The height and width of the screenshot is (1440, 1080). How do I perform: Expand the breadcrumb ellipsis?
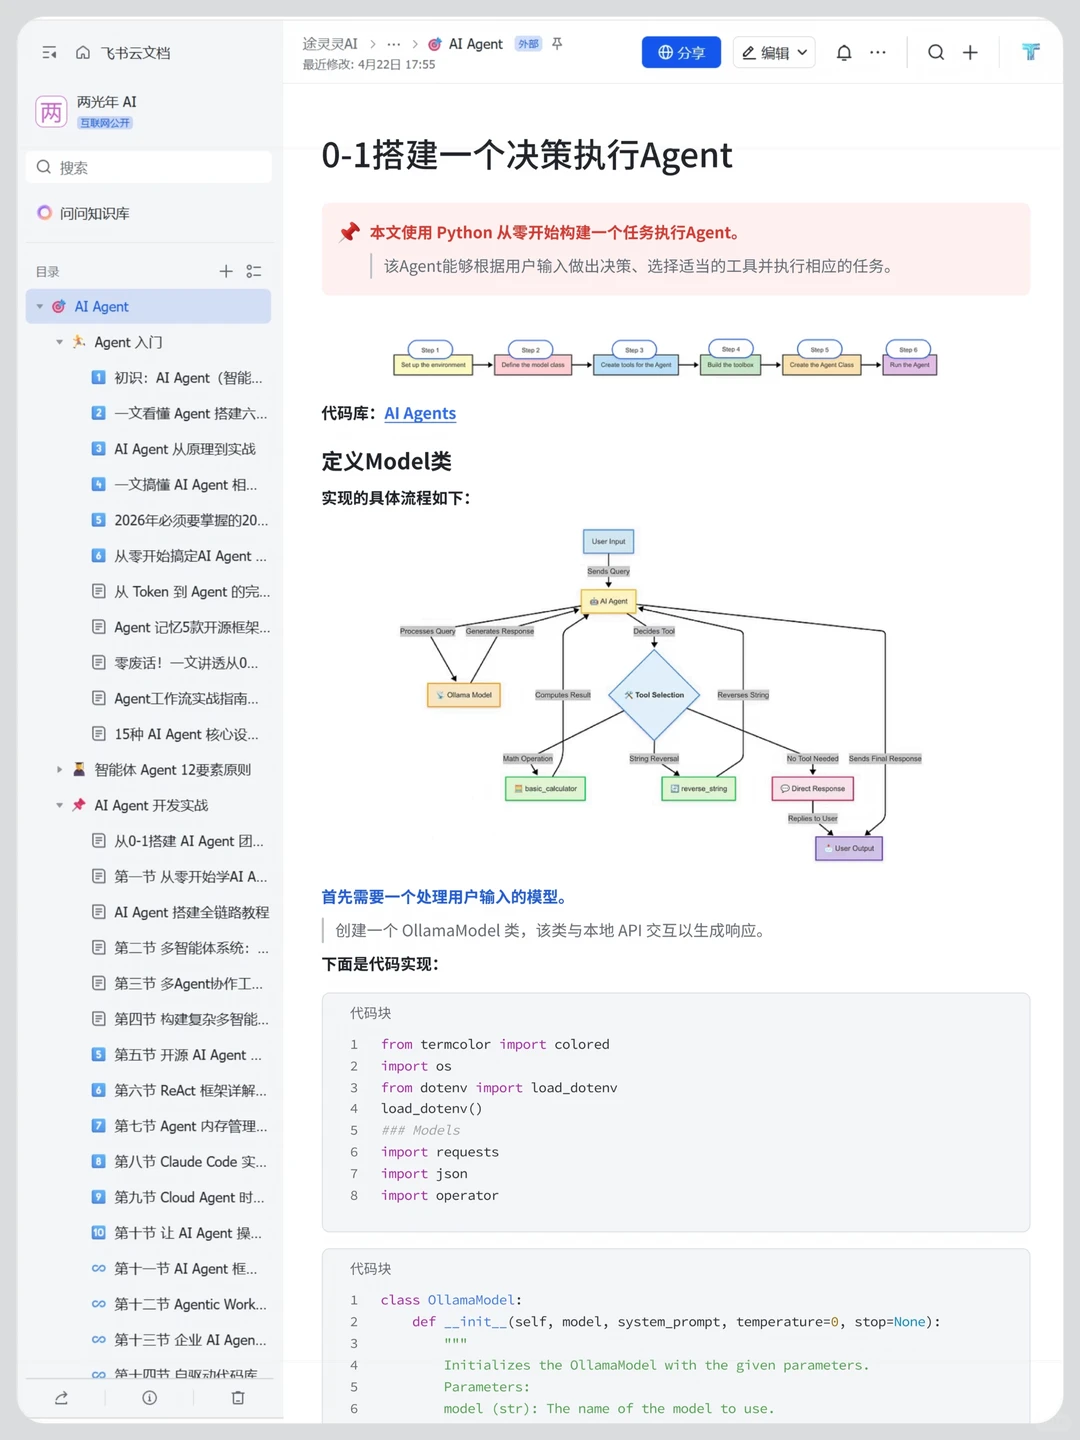(x=394, y=44)
